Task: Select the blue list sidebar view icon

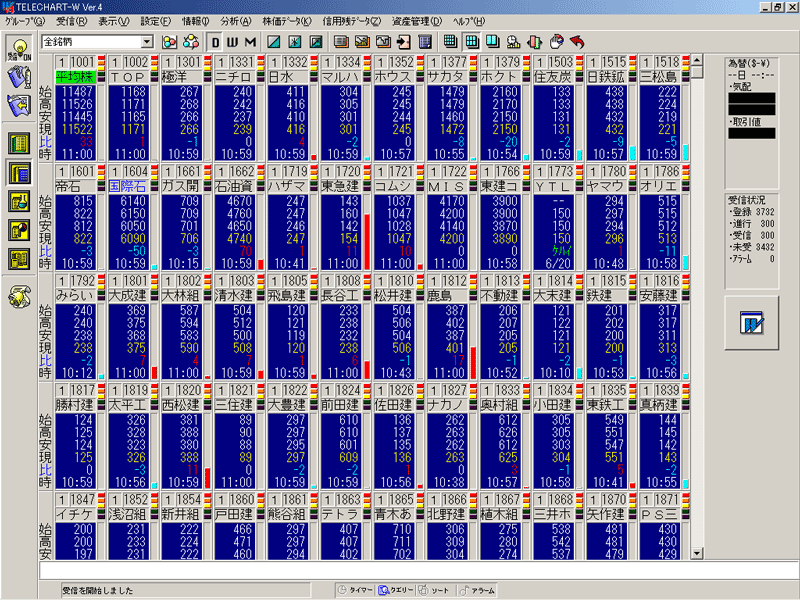Action: point(19,173)
